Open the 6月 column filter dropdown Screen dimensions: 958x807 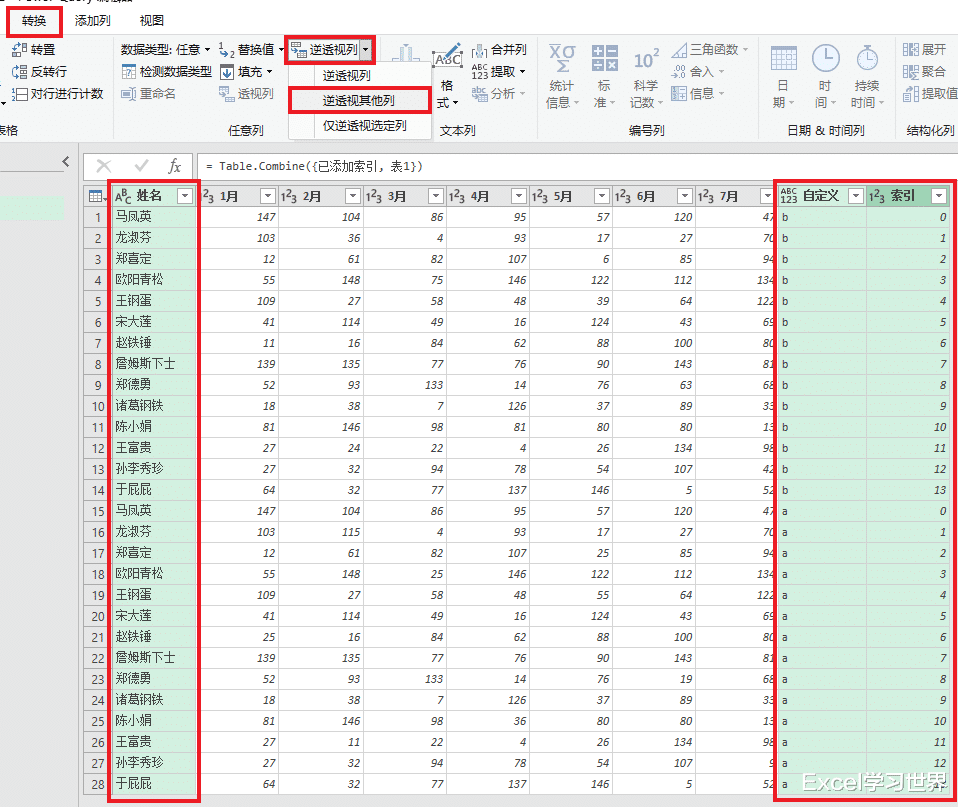[685, 196]
